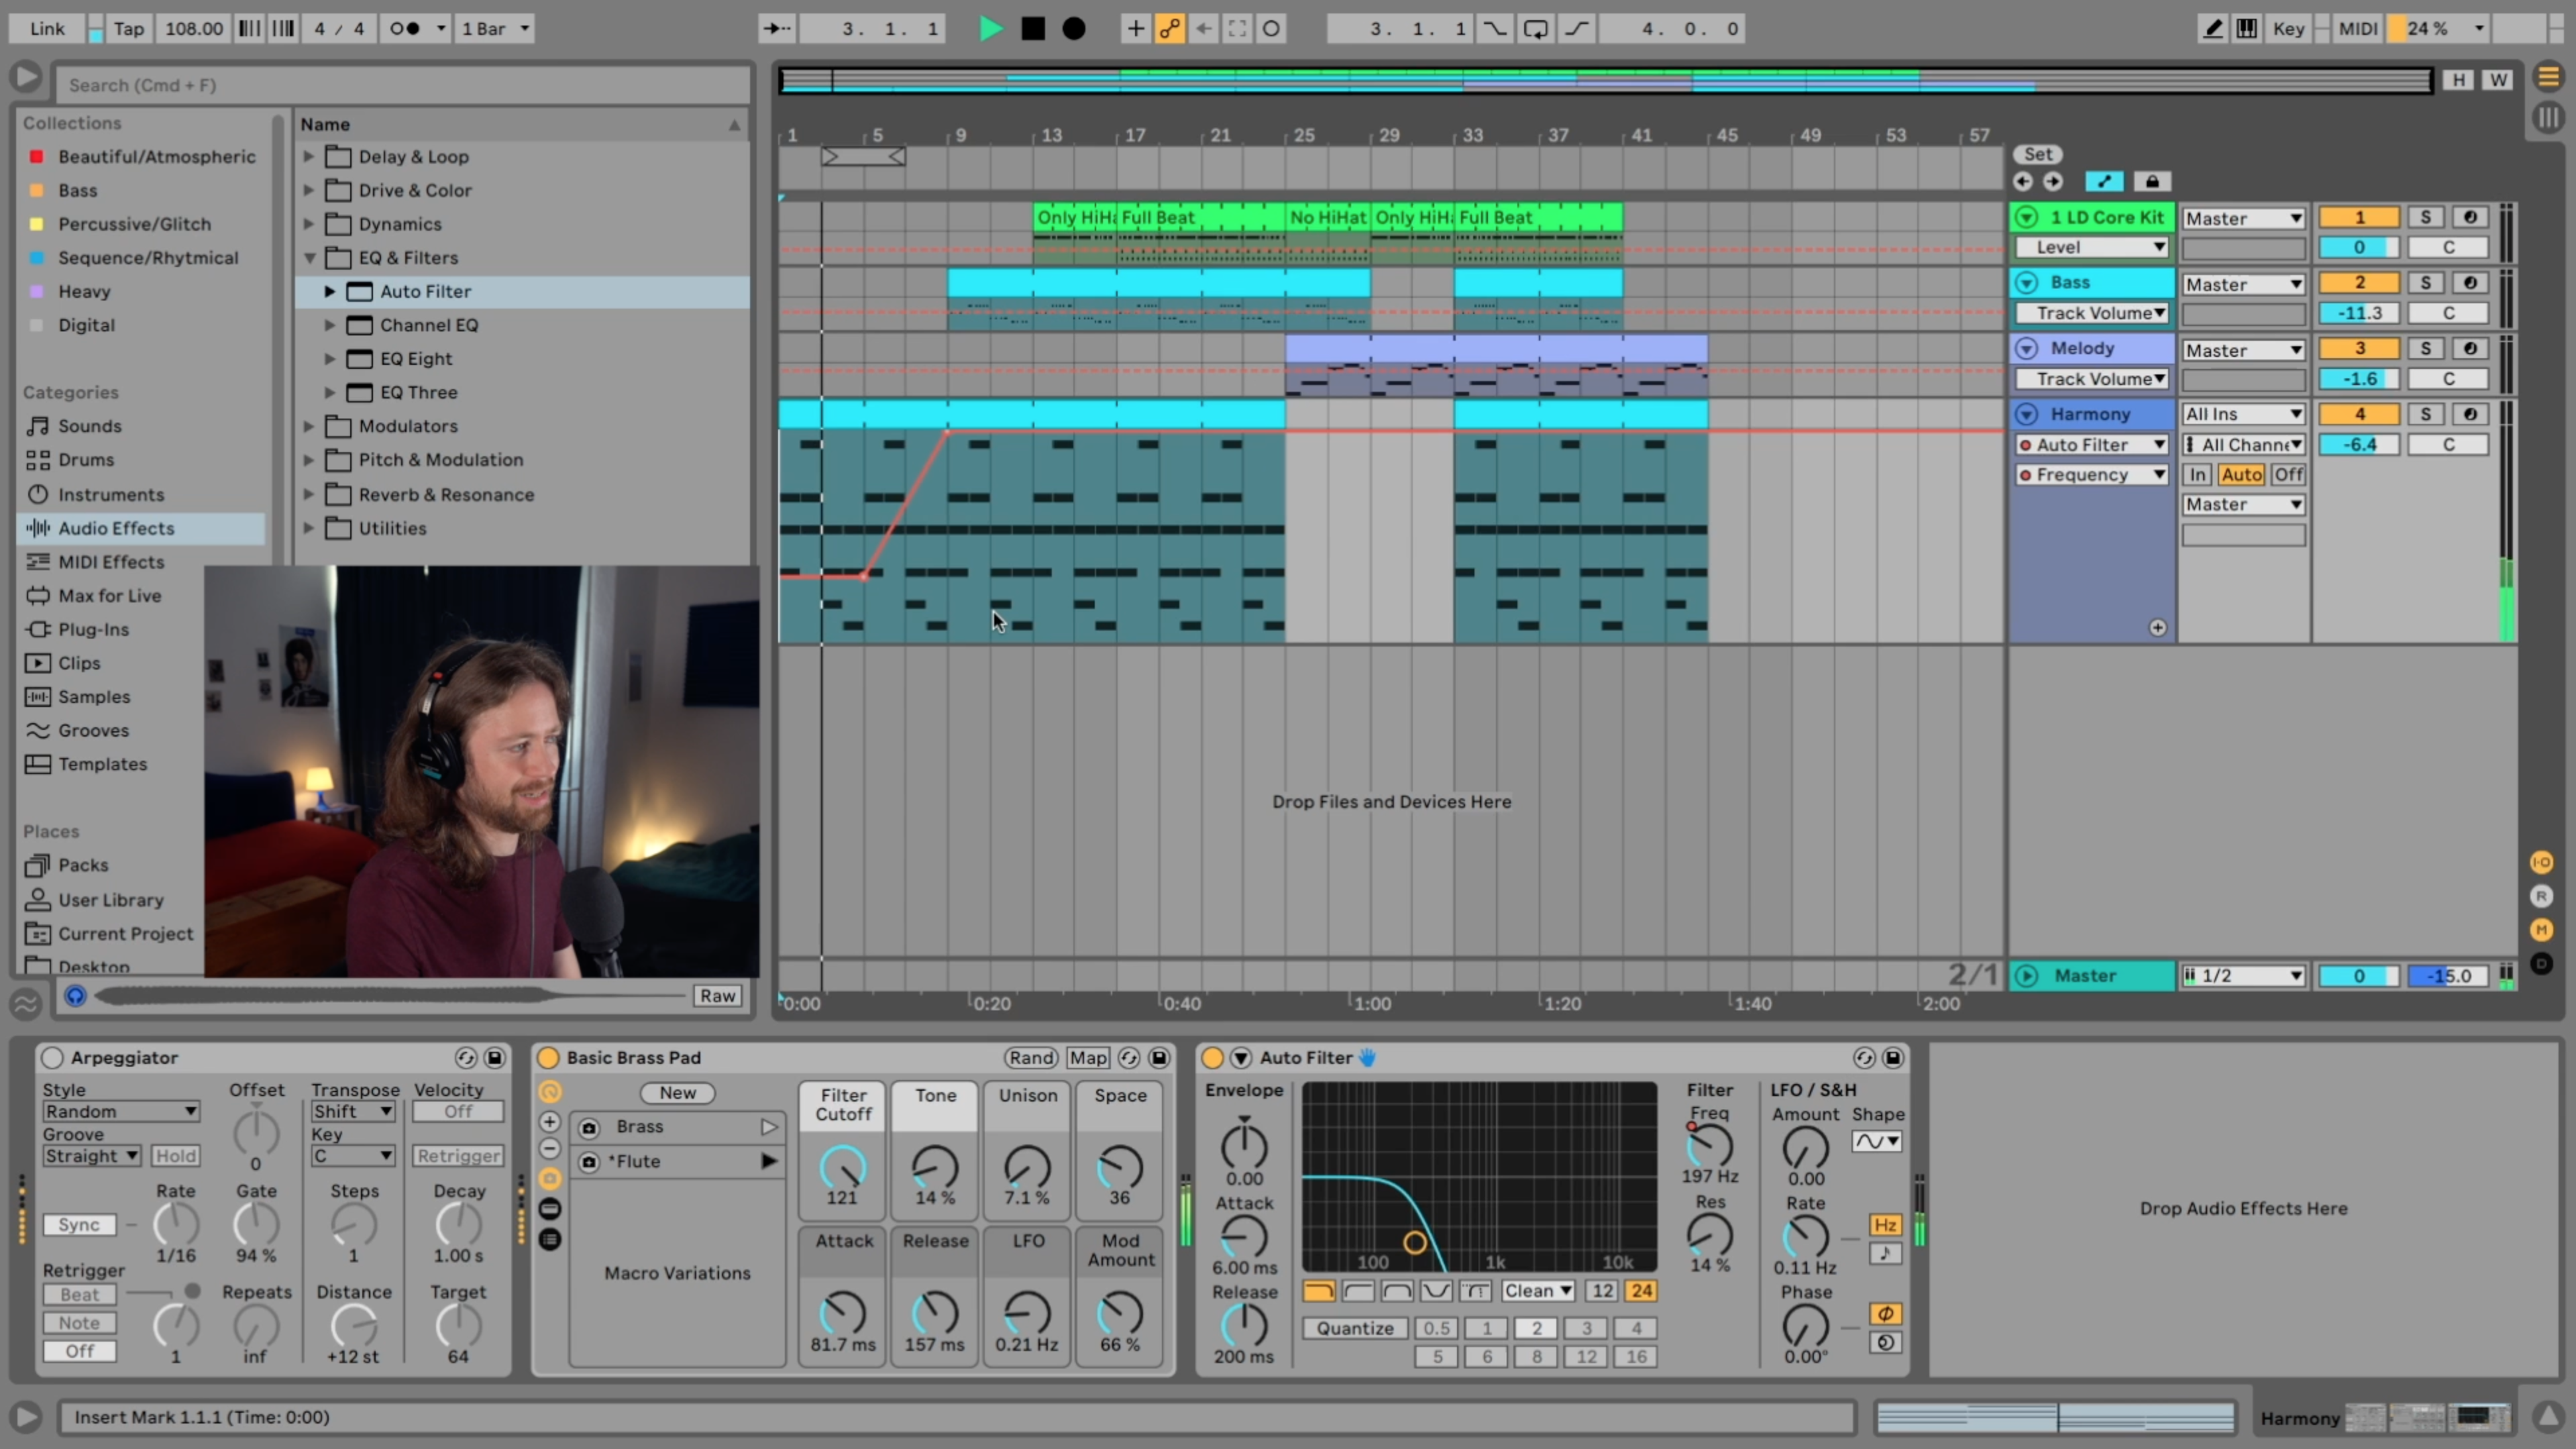Open the Clean filter circuit dropdown
This screenshot has height=1449, width=2576.
[1537, 1291]
